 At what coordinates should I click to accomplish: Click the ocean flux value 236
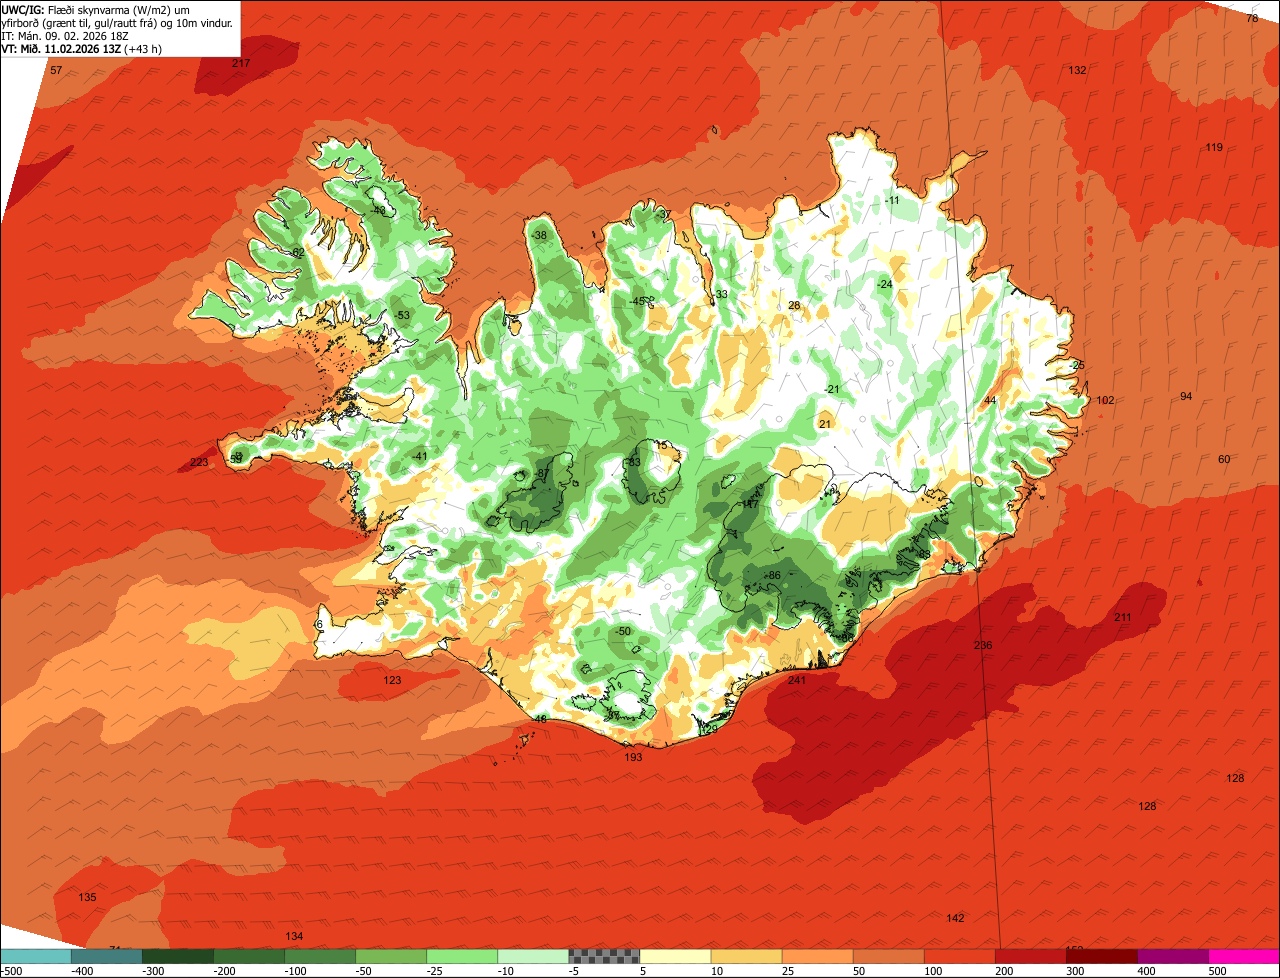(x=983, y=646)
